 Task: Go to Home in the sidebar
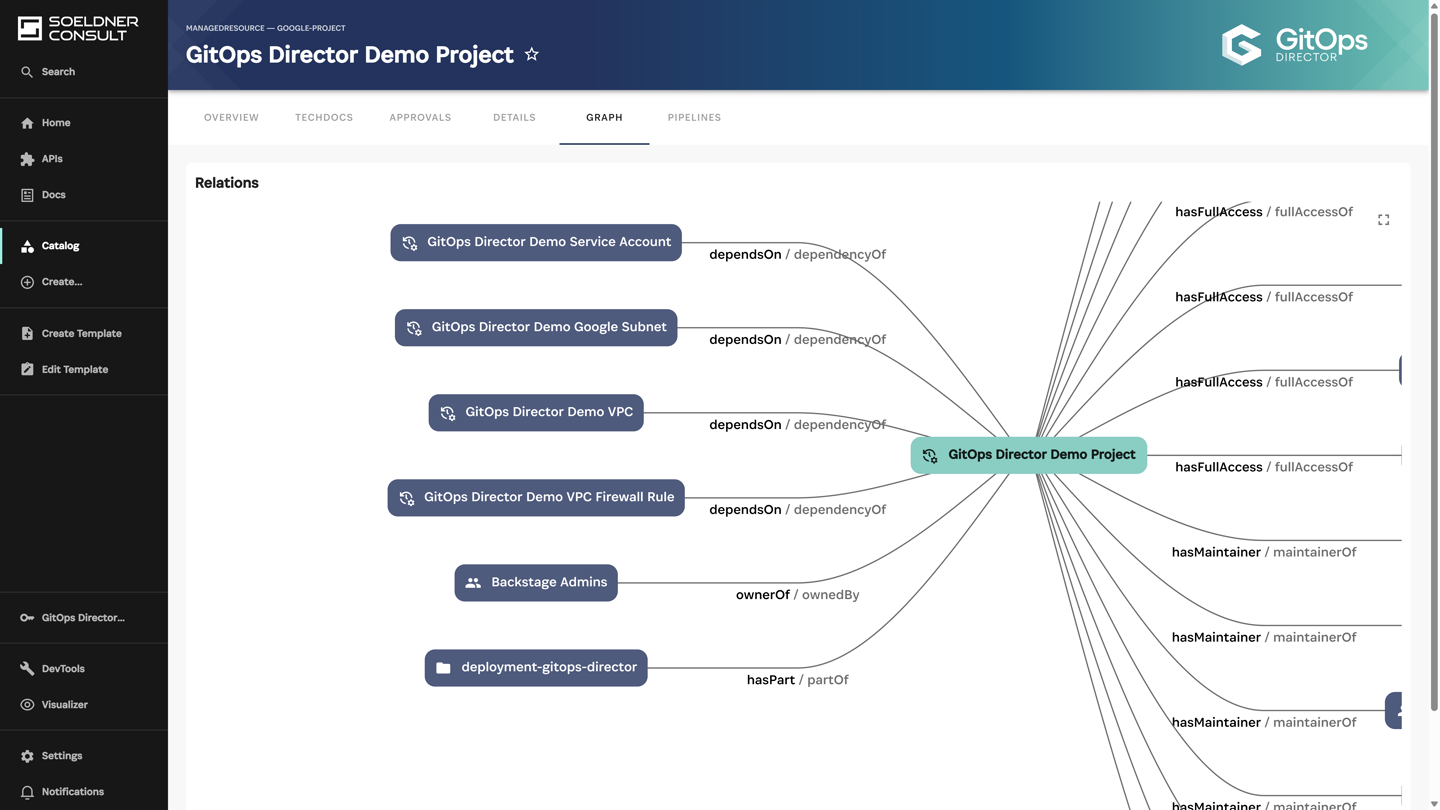84,123
